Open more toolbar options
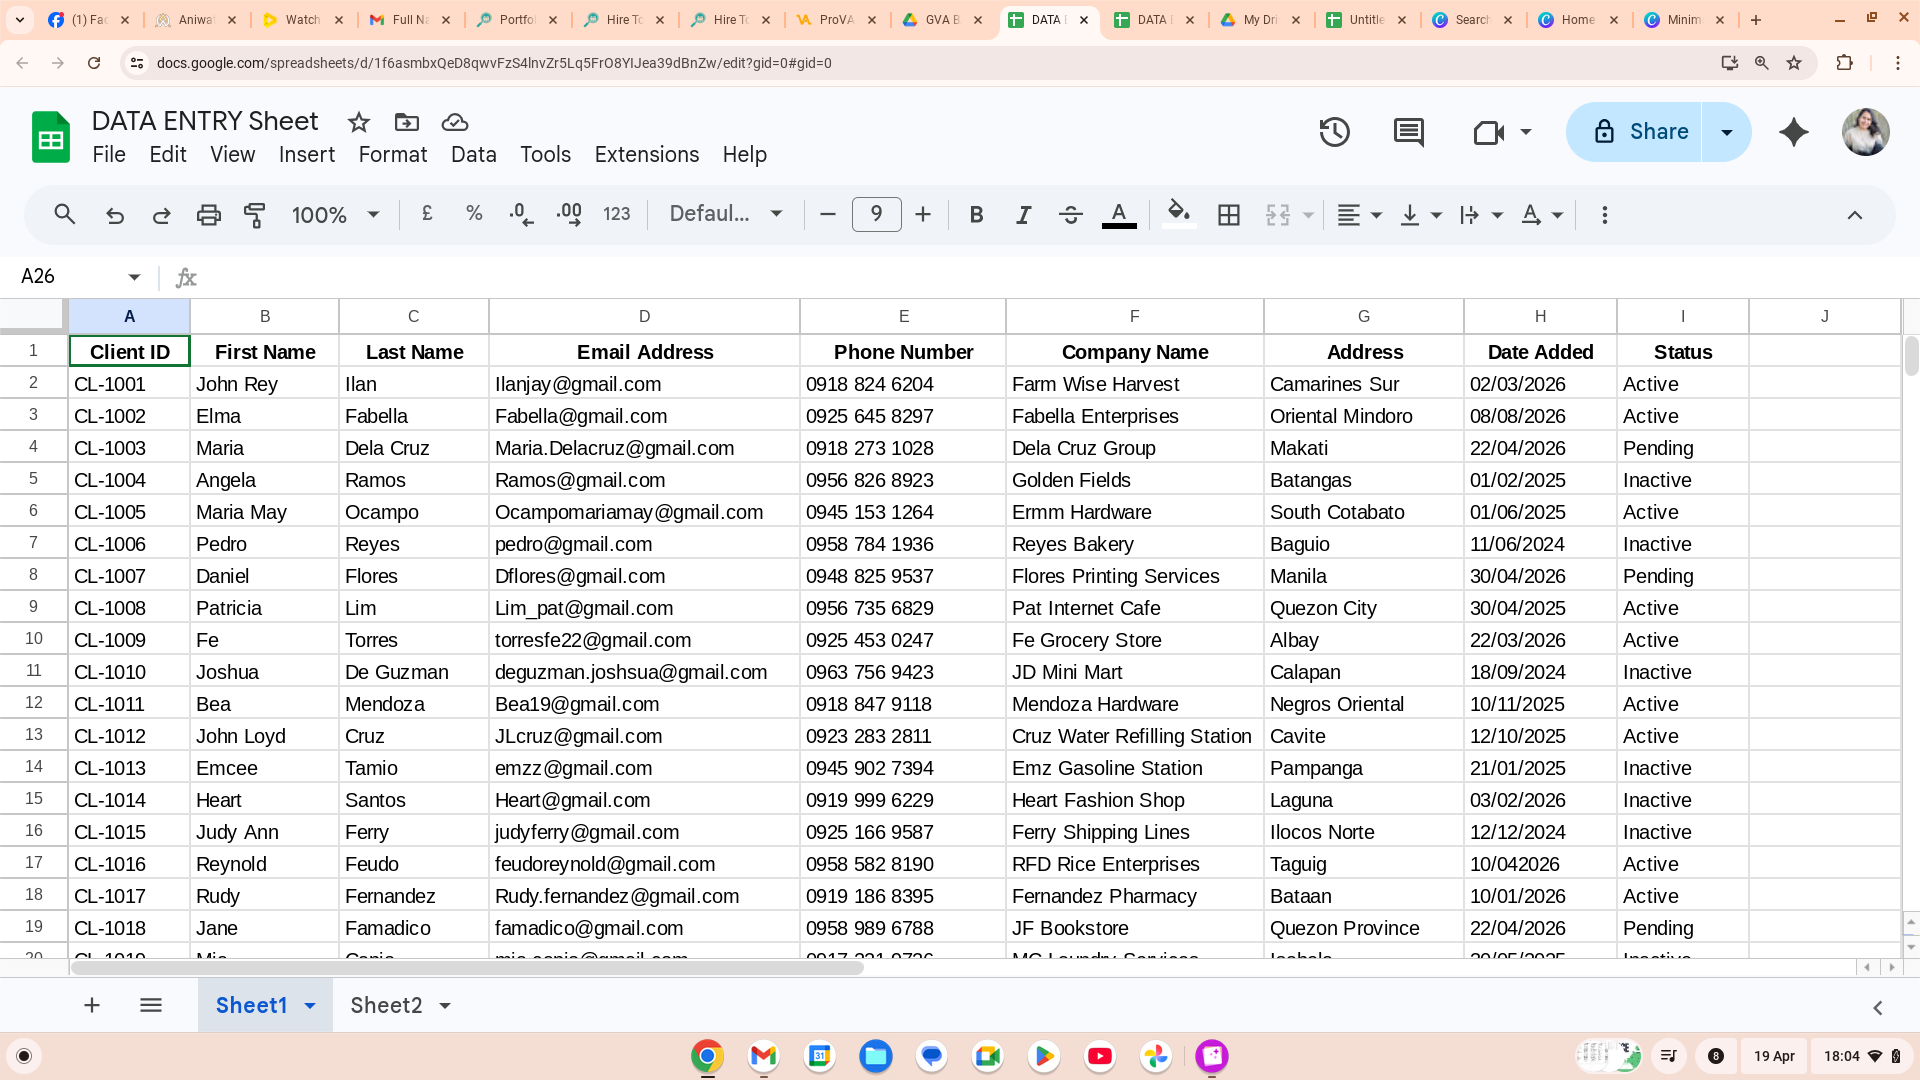This screenshot has width=1920, height=1080. tap(1605, 215)
